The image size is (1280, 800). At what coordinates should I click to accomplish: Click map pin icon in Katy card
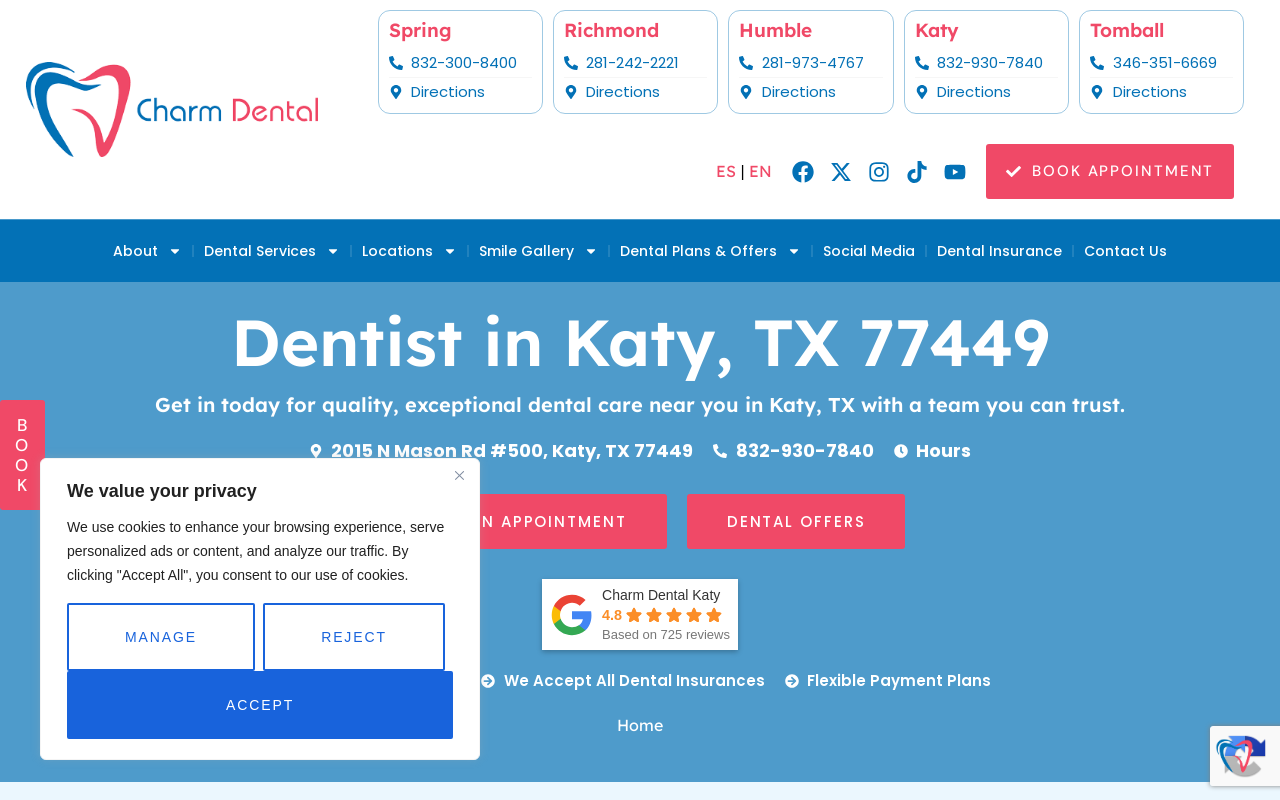pyautogui.click(x=922, y=92)
